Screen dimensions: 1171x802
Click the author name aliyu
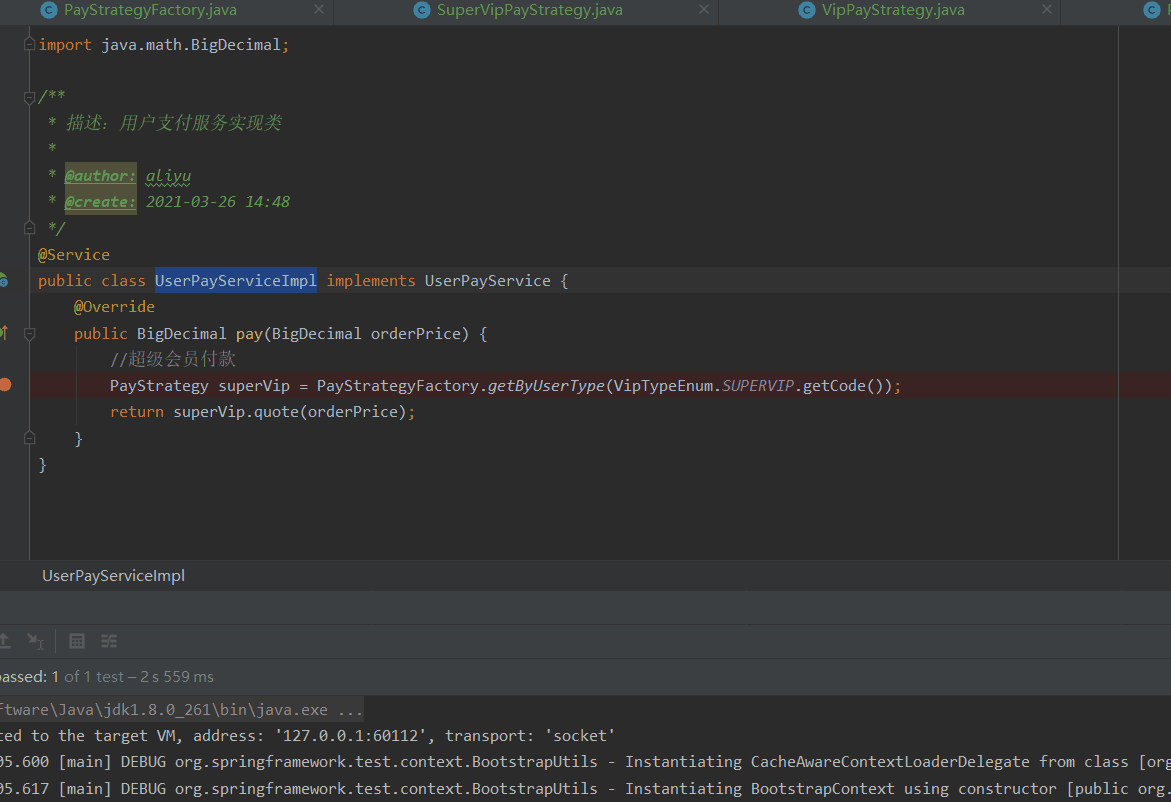point(168,176)
